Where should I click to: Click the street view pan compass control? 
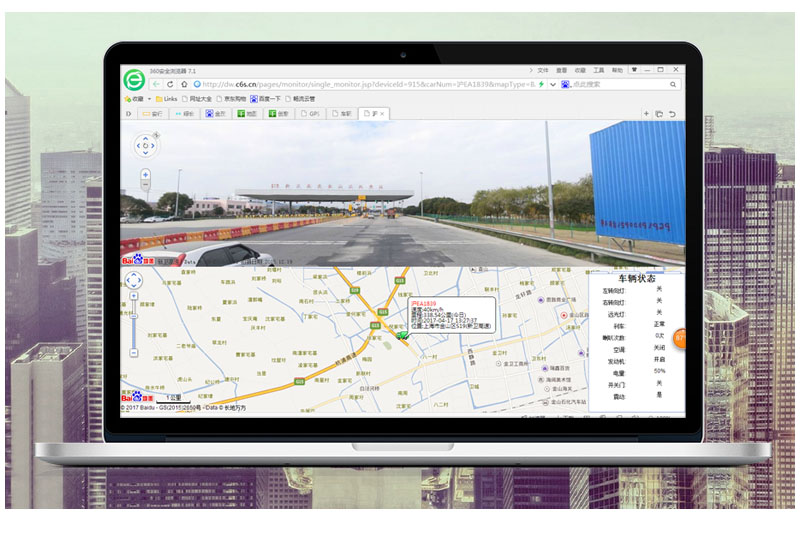(x=145, y=146)
